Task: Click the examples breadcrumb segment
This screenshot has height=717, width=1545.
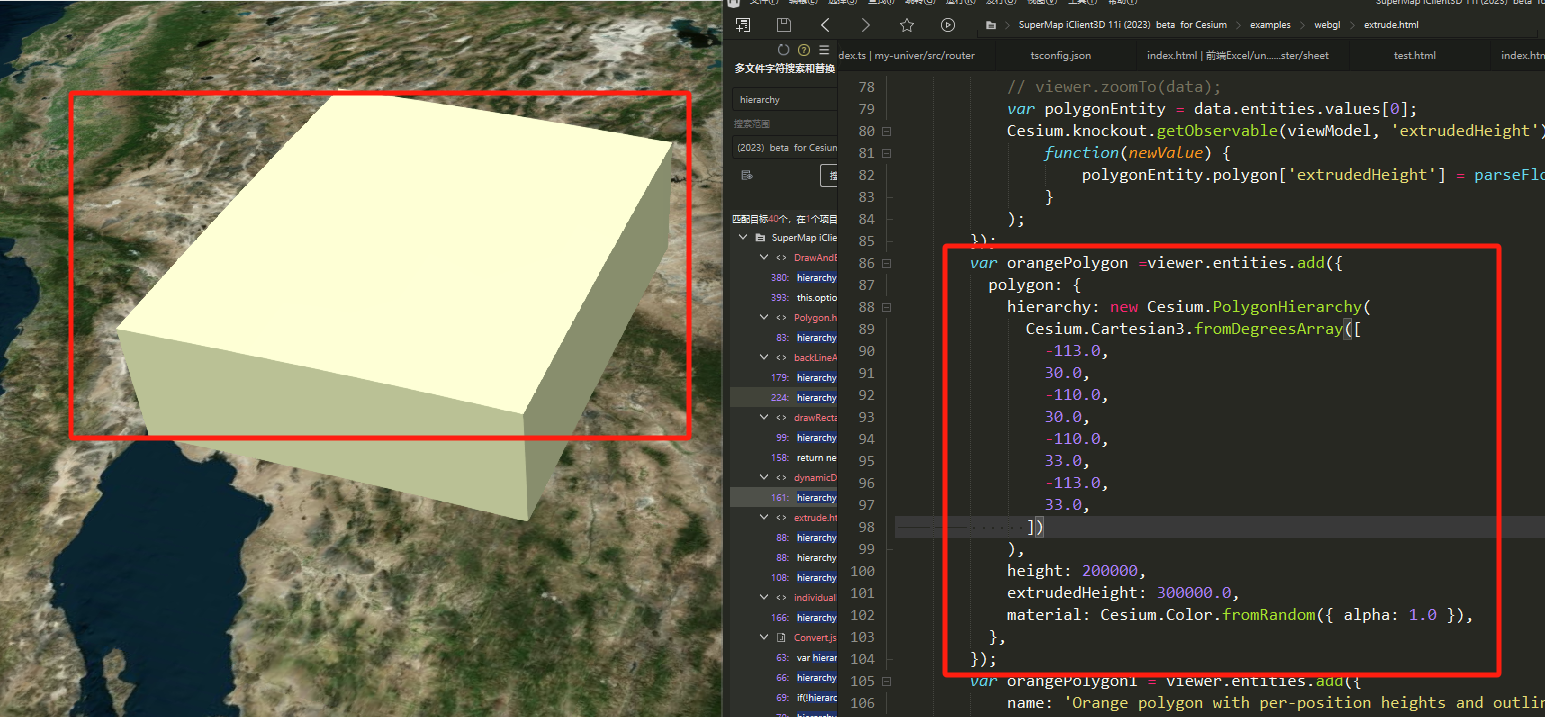Action: (1270, 25)
